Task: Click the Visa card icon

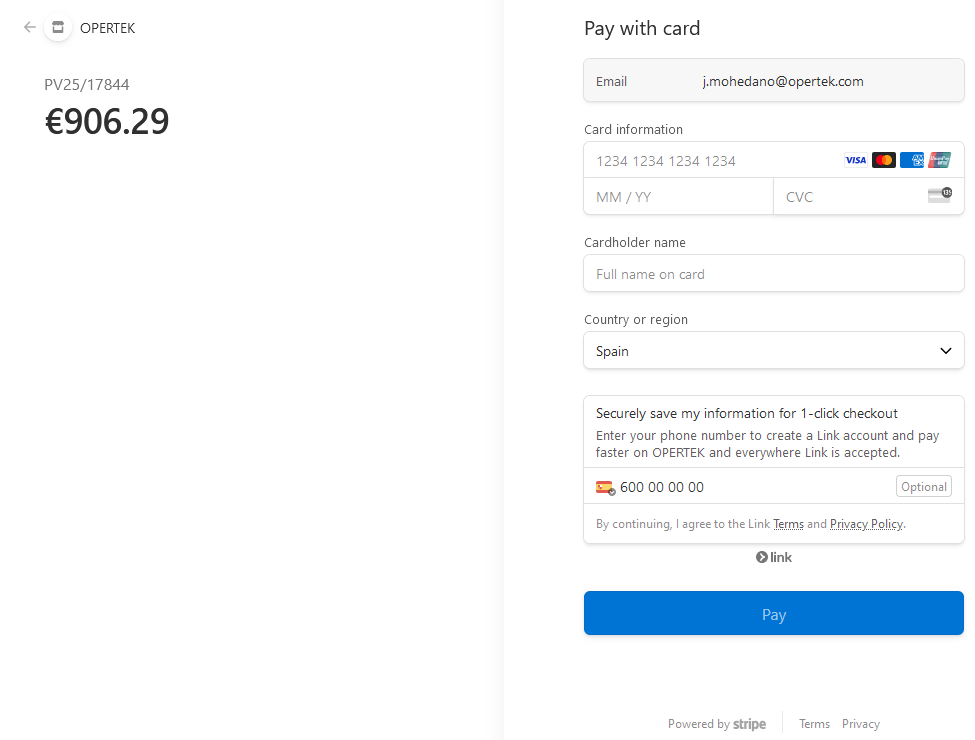Action: 856,160
